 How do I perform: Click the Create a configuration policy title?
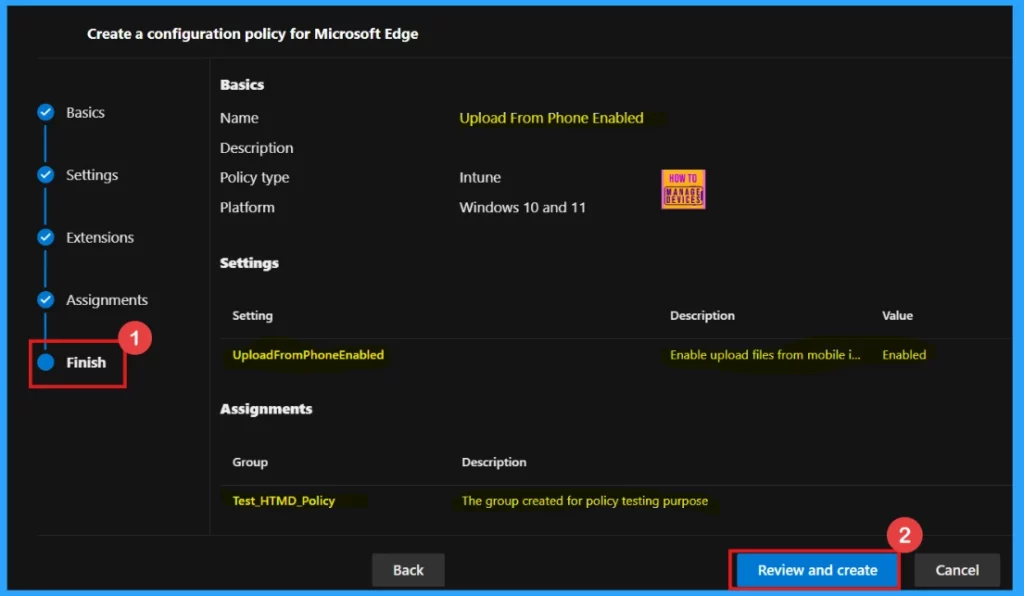pos(253,34)
